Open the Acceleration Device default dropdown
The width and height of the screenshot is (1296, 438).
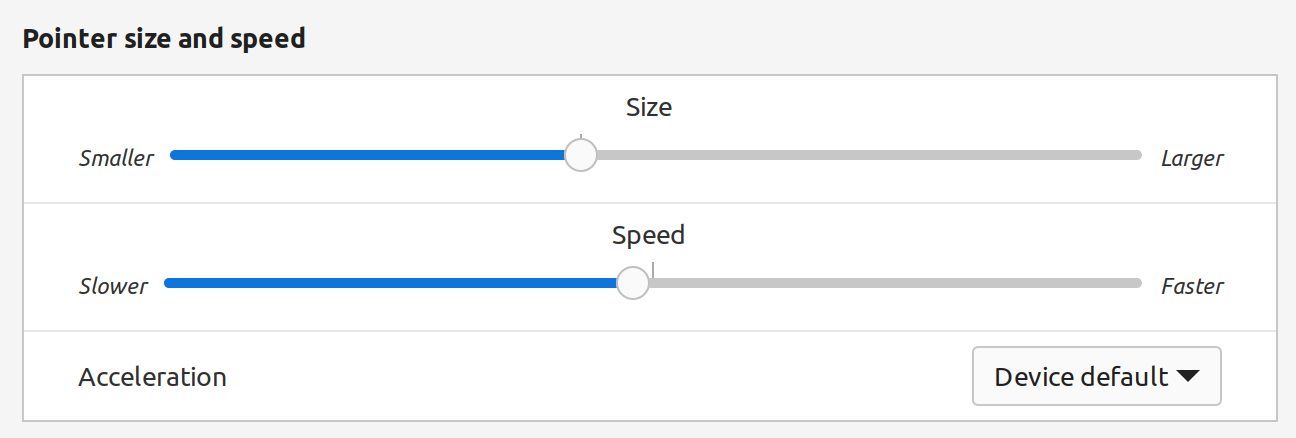1095,376
